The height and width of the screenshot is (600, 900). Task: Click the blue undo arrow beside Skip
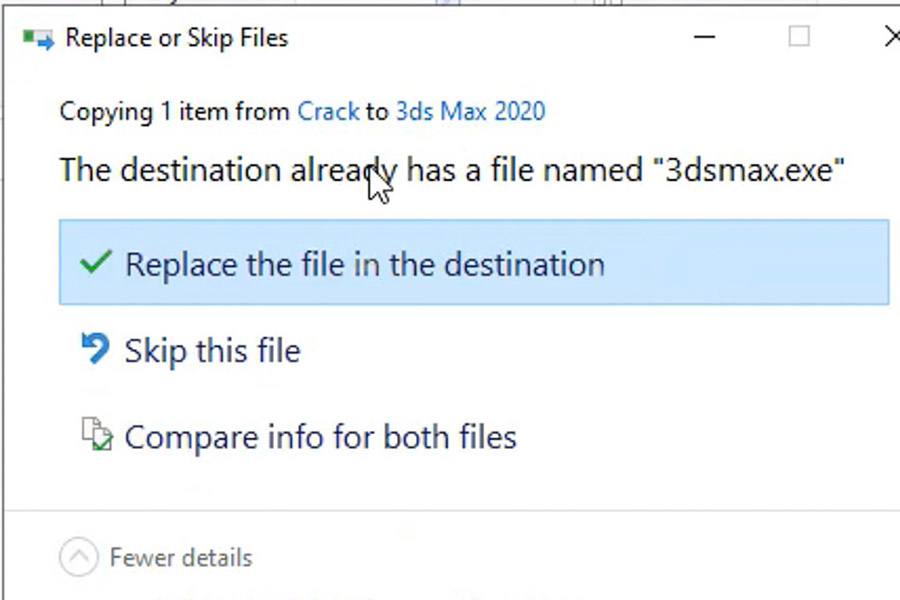coord(95,349)
